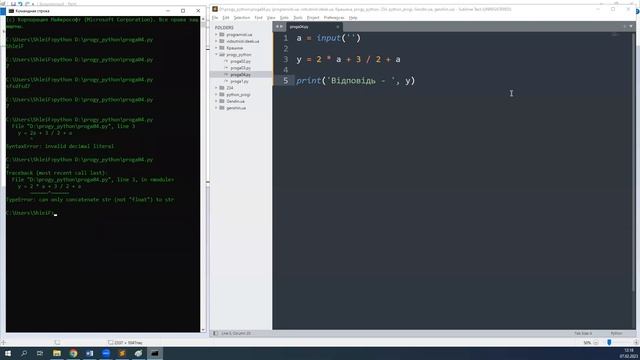Viewport: 640px width, 360px height.
Task: Open File Explorer from taskbar
Action: click(x=57, y=353)
